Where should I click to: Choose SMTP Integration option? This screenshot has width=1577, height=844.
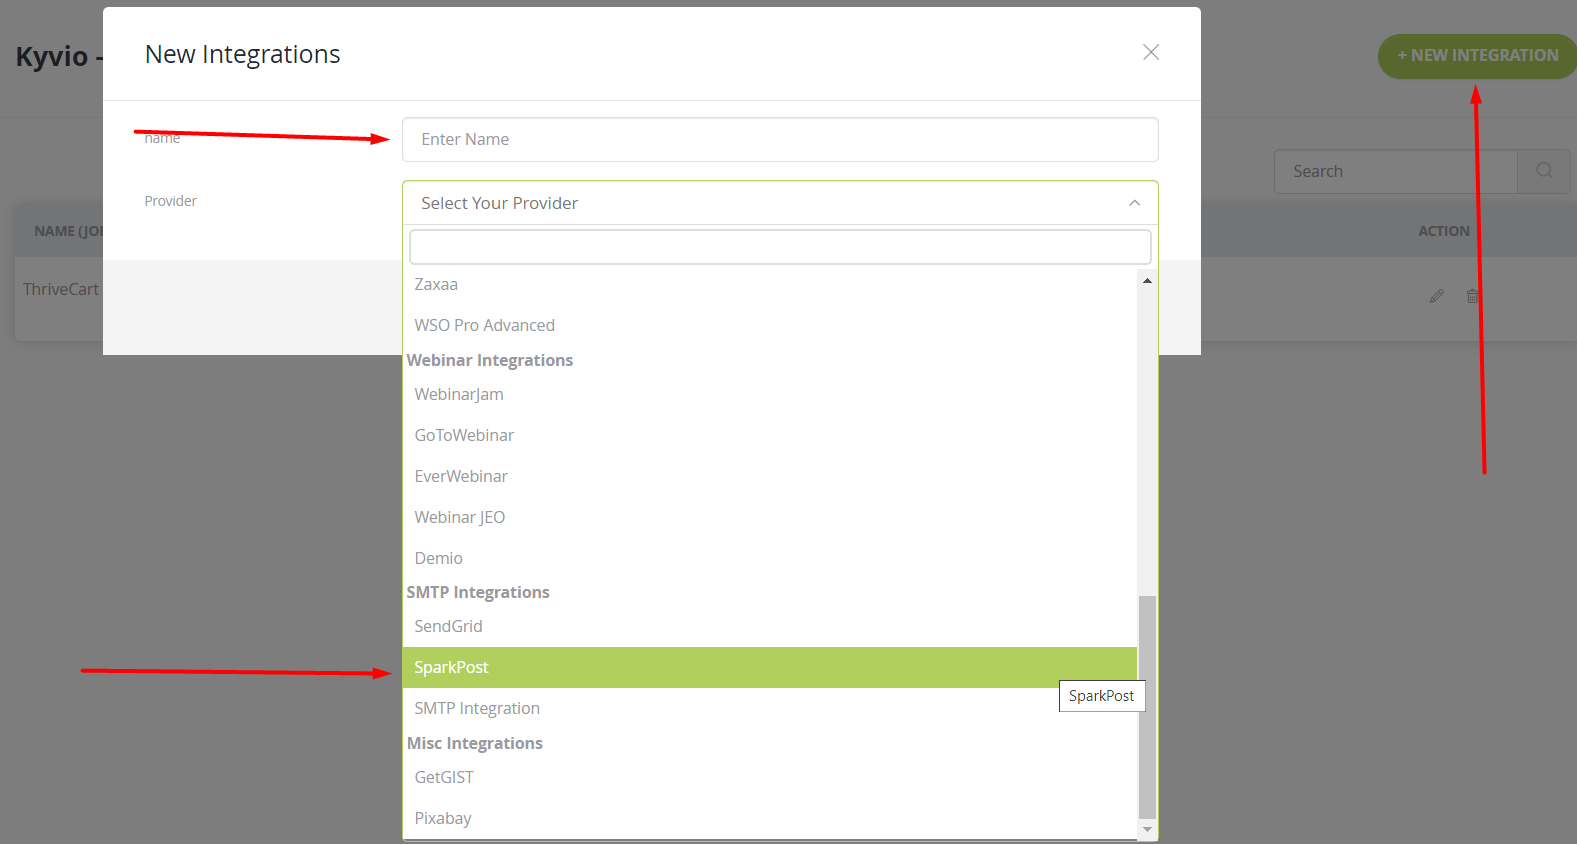click(x=769, y=708)
